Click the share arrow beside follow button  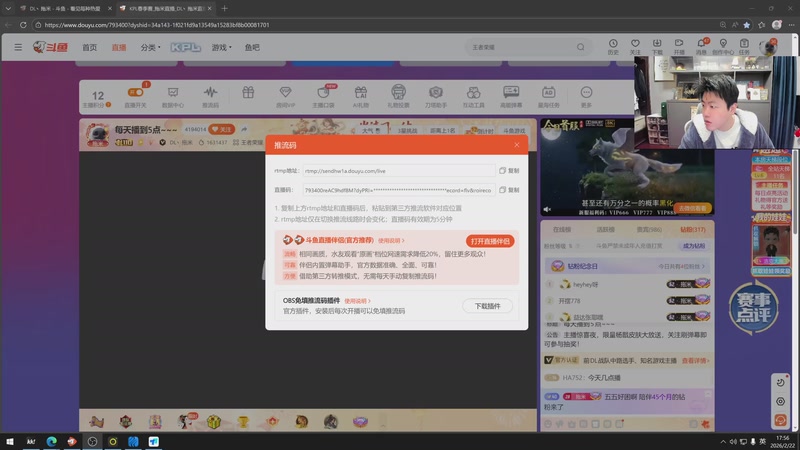click(244, 130)
